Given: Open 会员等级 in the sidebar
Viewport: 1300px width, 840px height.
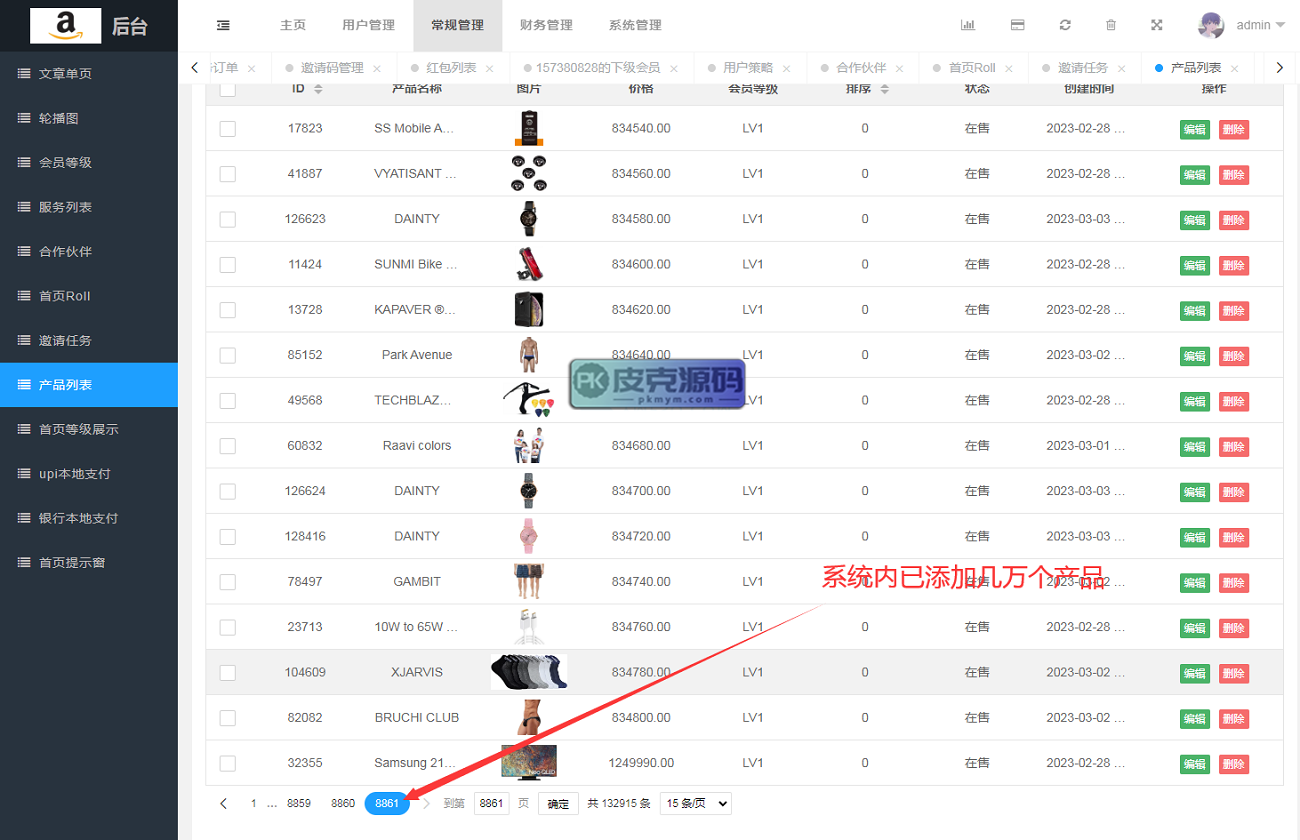Looking at the screenshot, I should pos(65,162).
